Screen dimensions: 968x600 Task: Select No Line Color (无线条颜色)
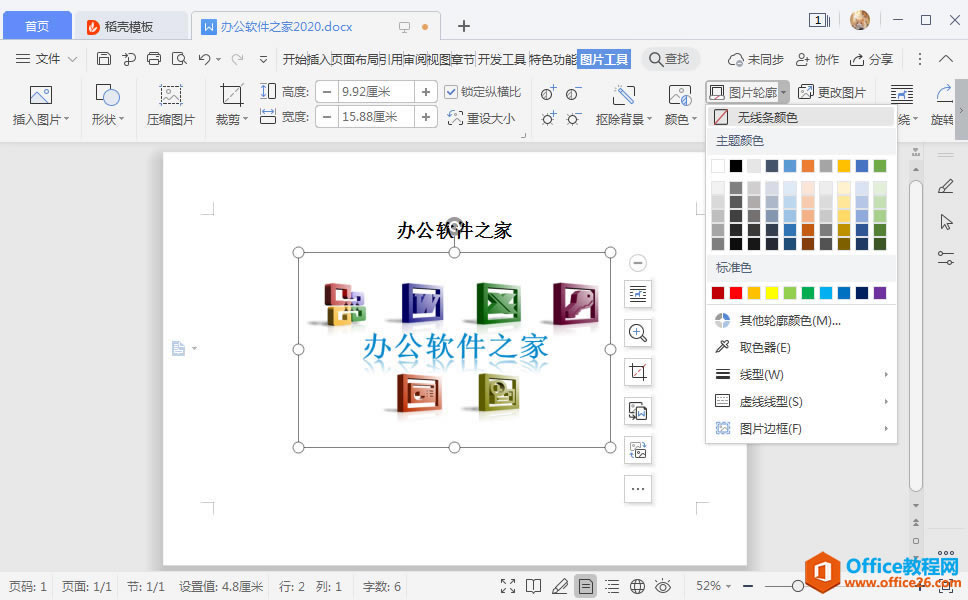[x=801, y=117]
